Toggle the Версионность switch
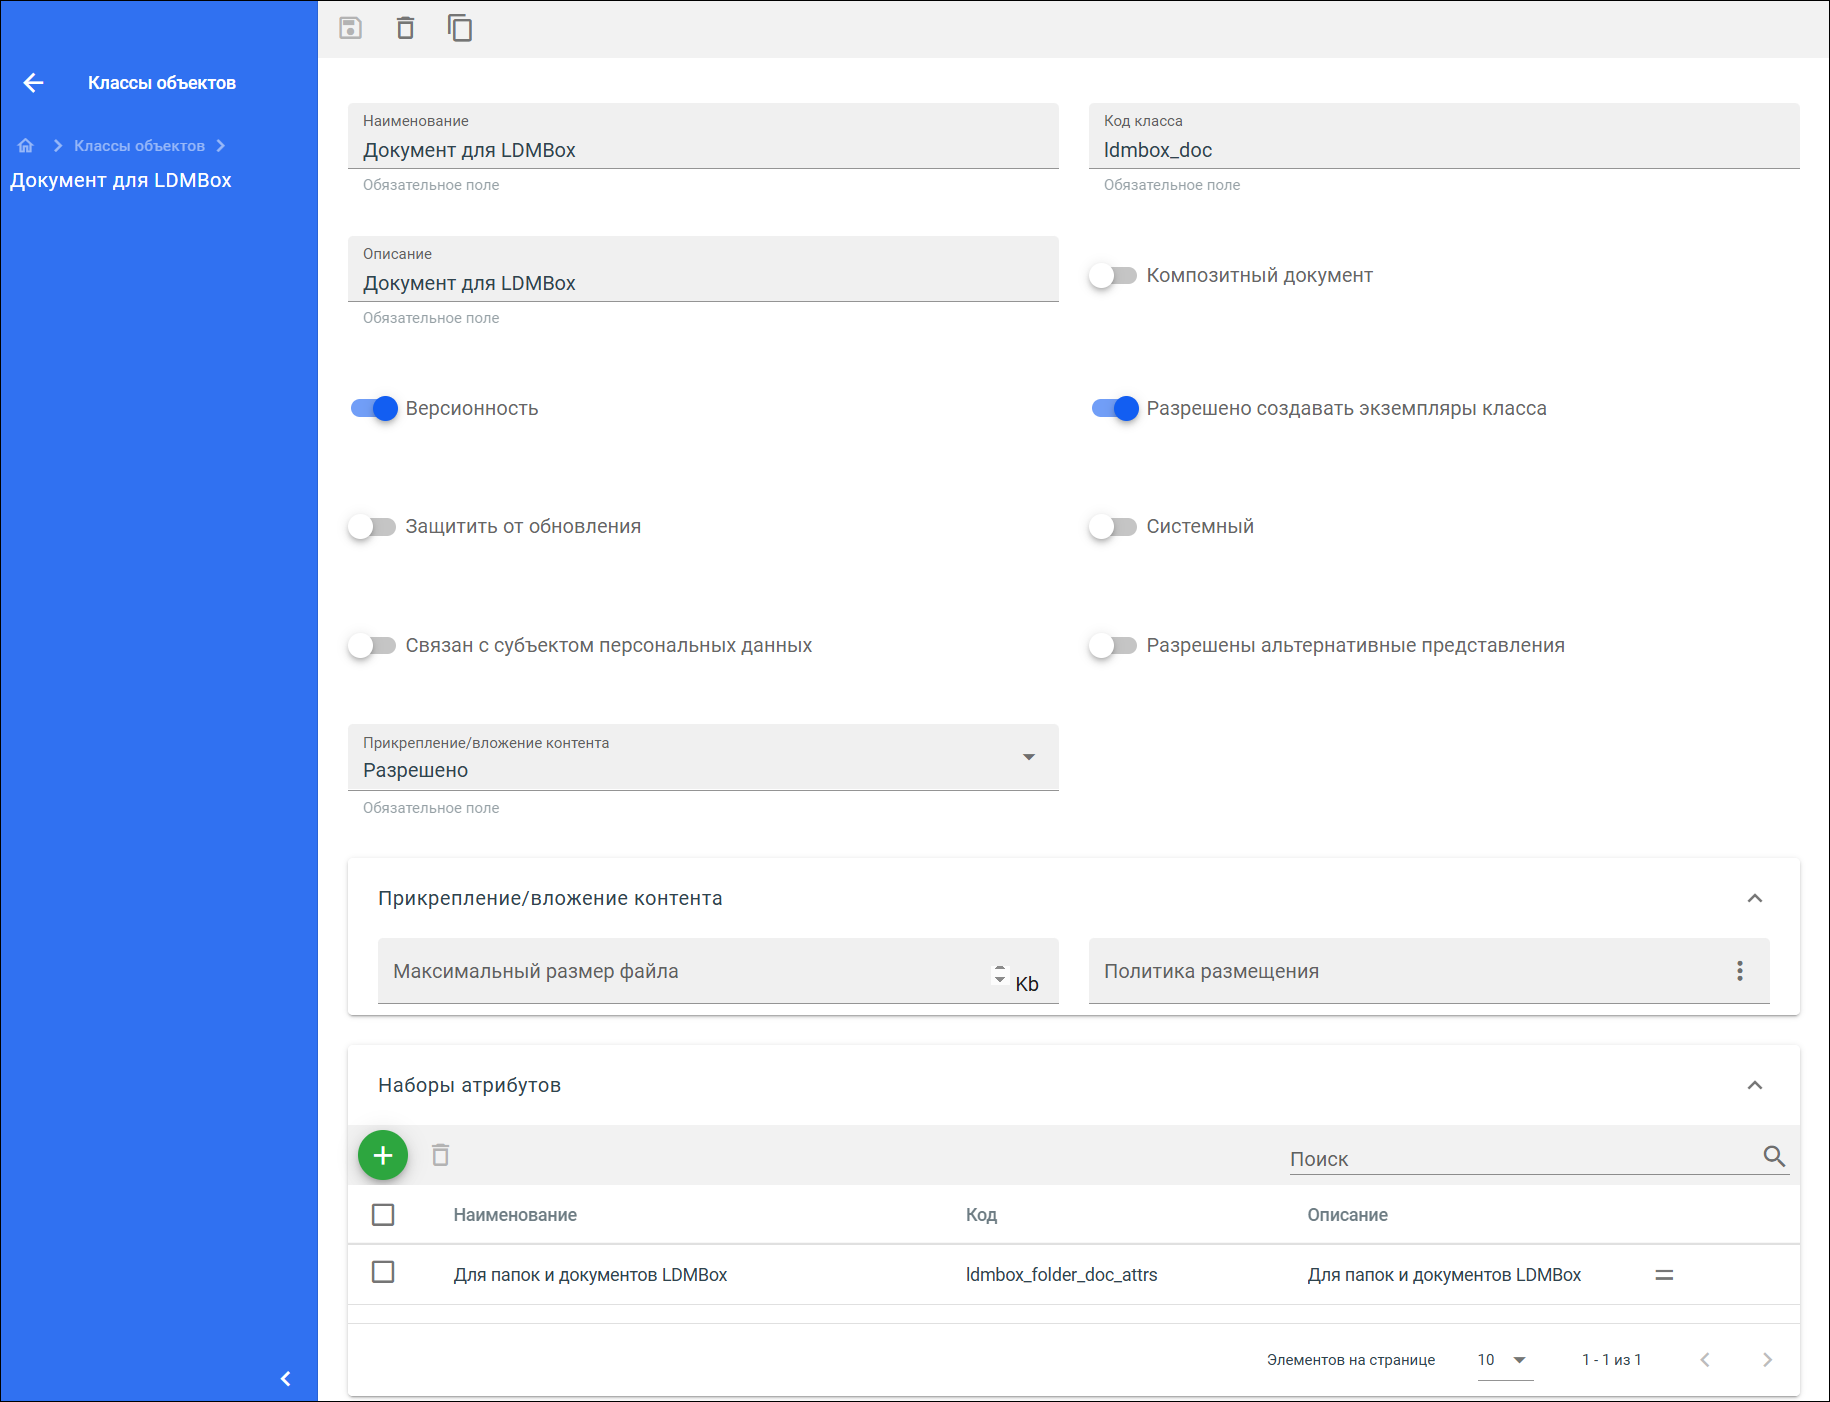The height and width of the screenshot is (1402, 1830). [374, 408]
